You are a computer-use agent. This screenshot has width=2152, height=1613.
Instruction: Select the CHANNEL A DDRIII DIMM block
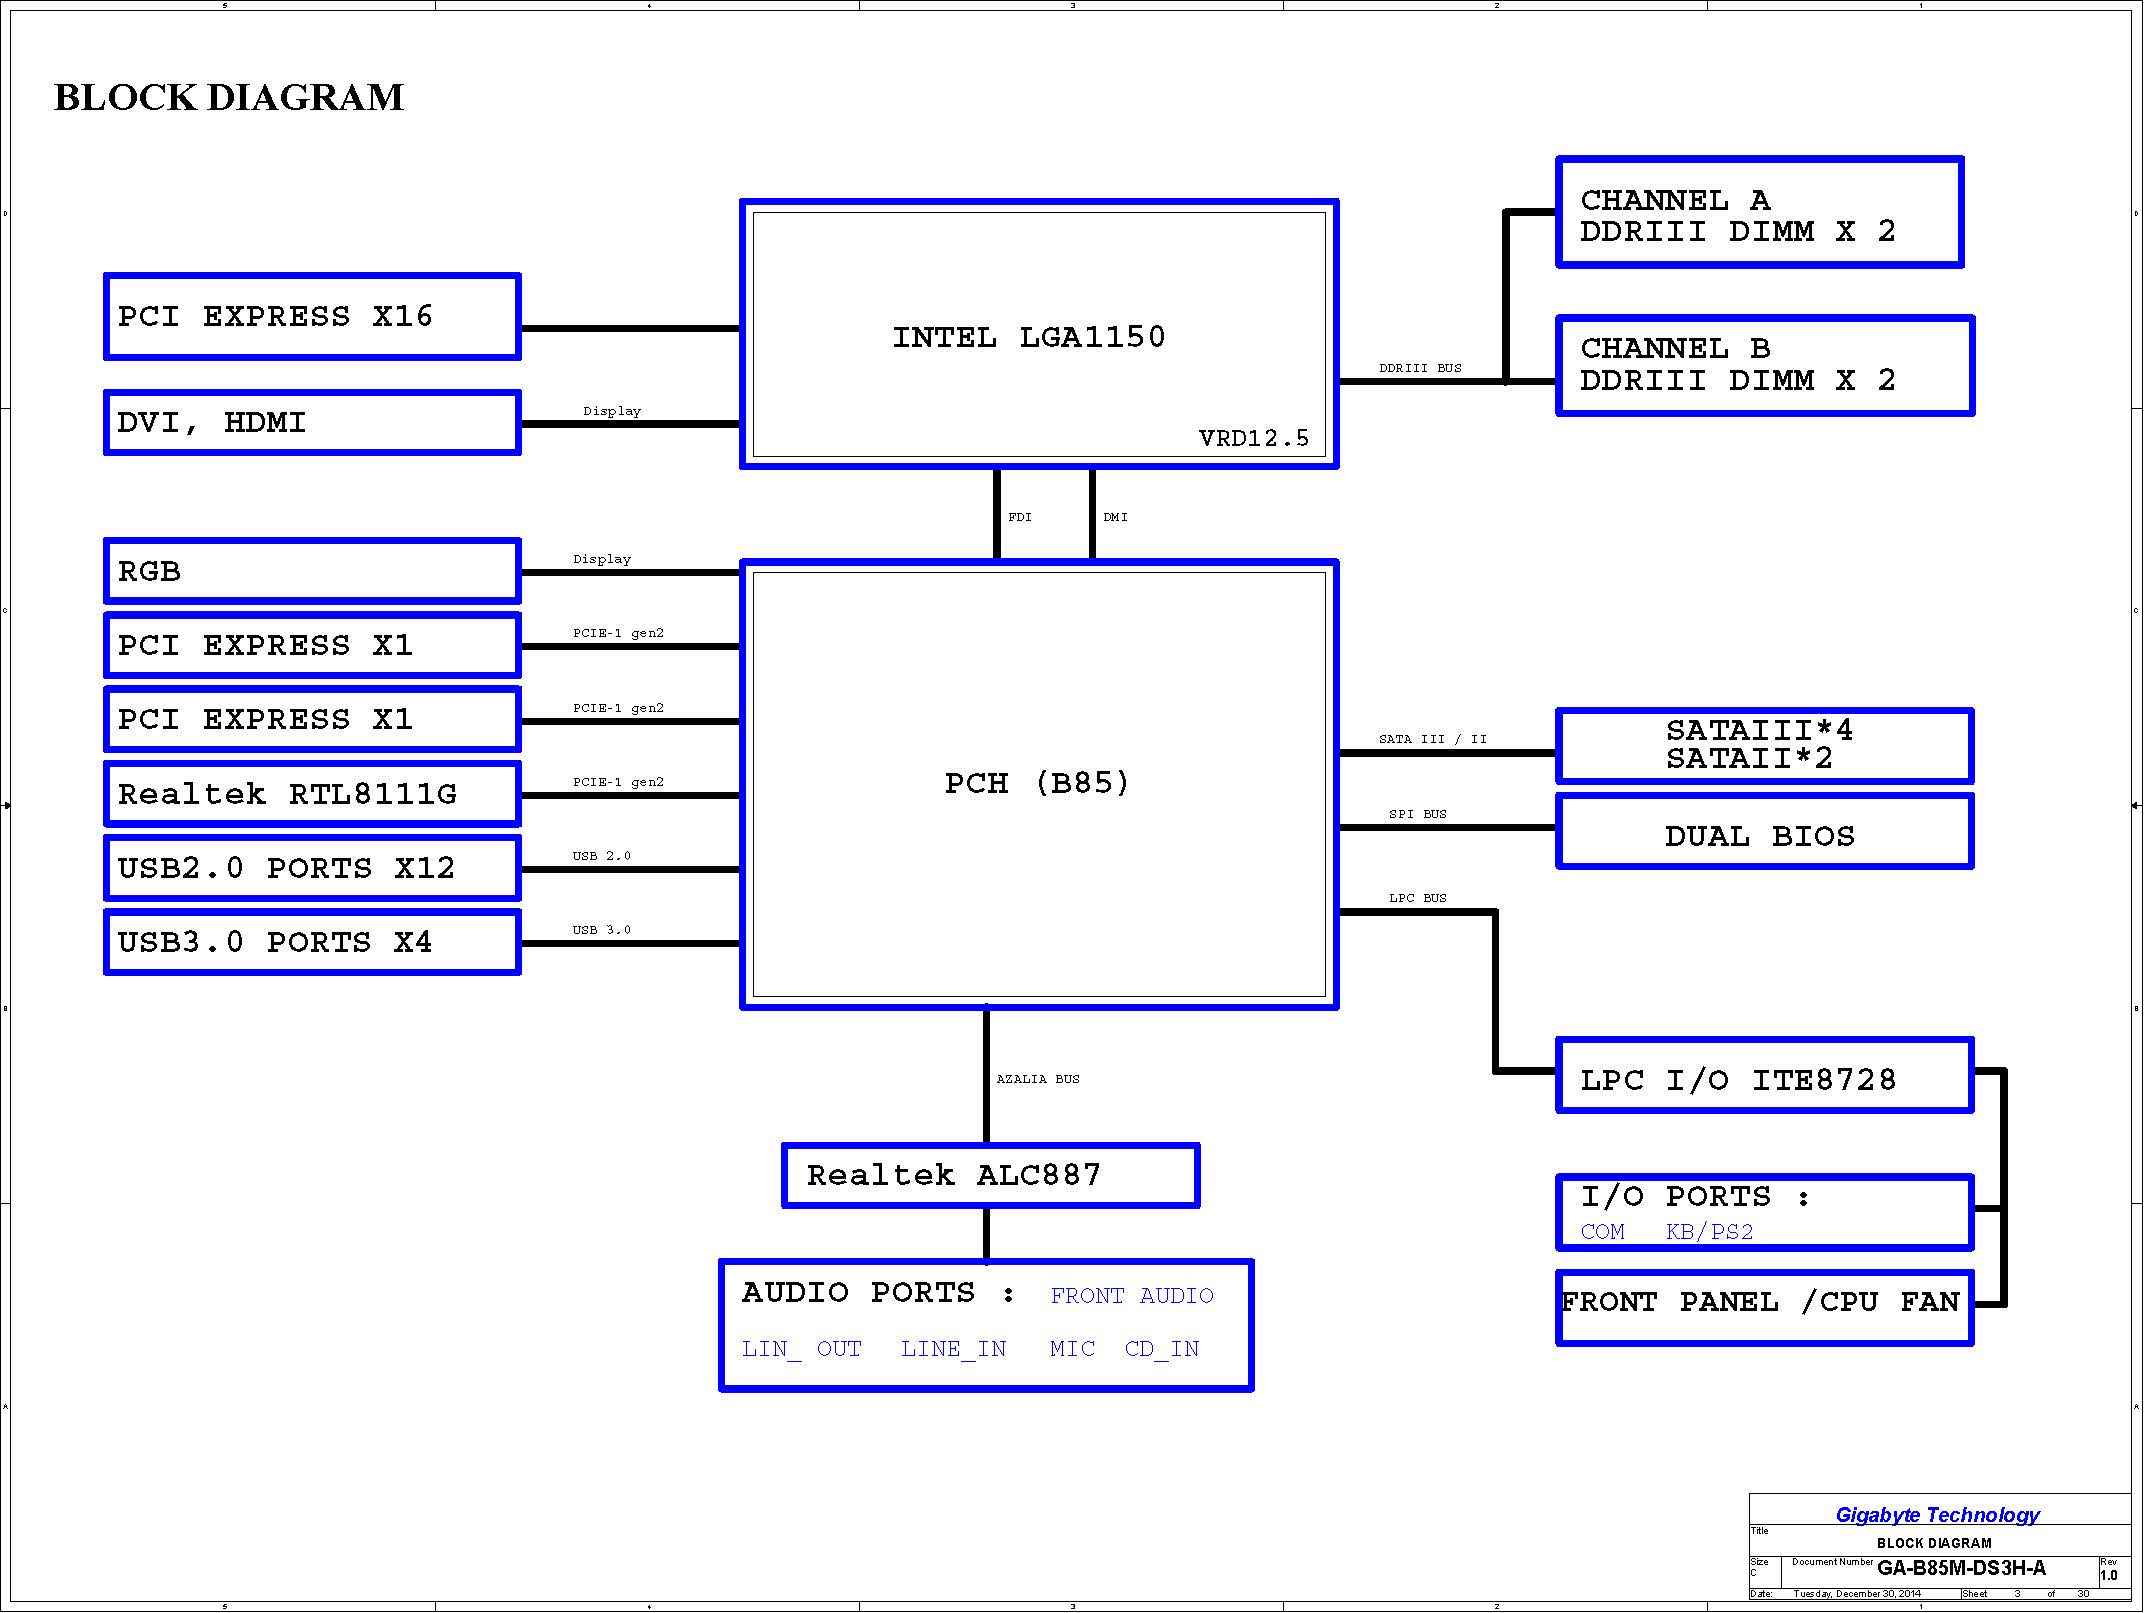click(x=1760, y=212)
